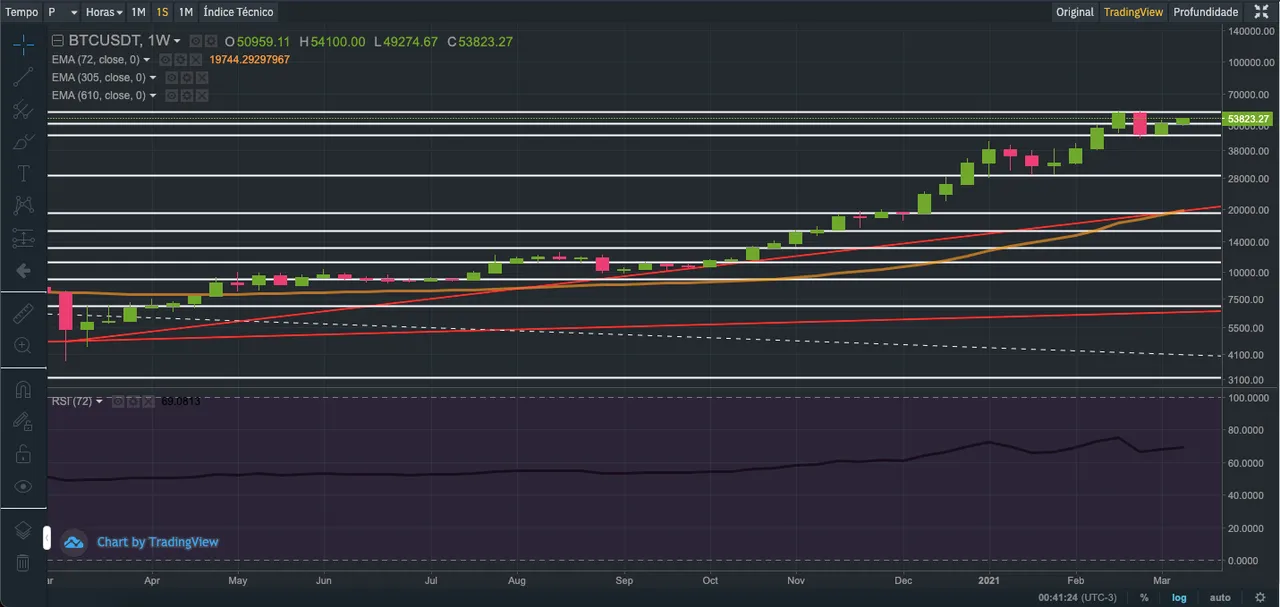Hide the EMA 305 indicator
Image resolution: width=1280 pixels, height=607 pixels.
172,77
